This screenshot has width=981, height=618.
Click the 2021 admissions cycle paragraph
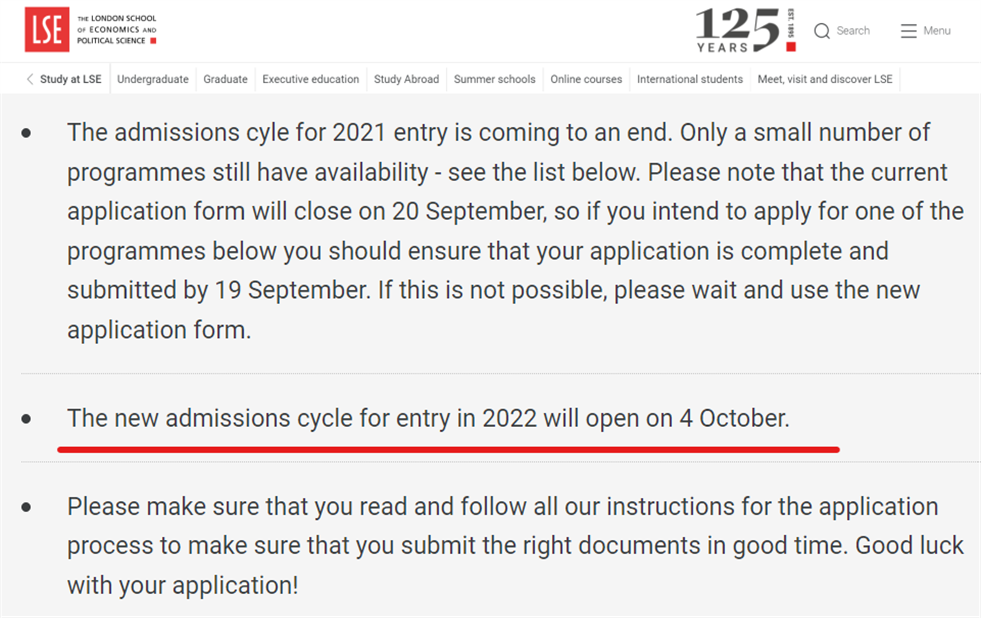(515, 231)
